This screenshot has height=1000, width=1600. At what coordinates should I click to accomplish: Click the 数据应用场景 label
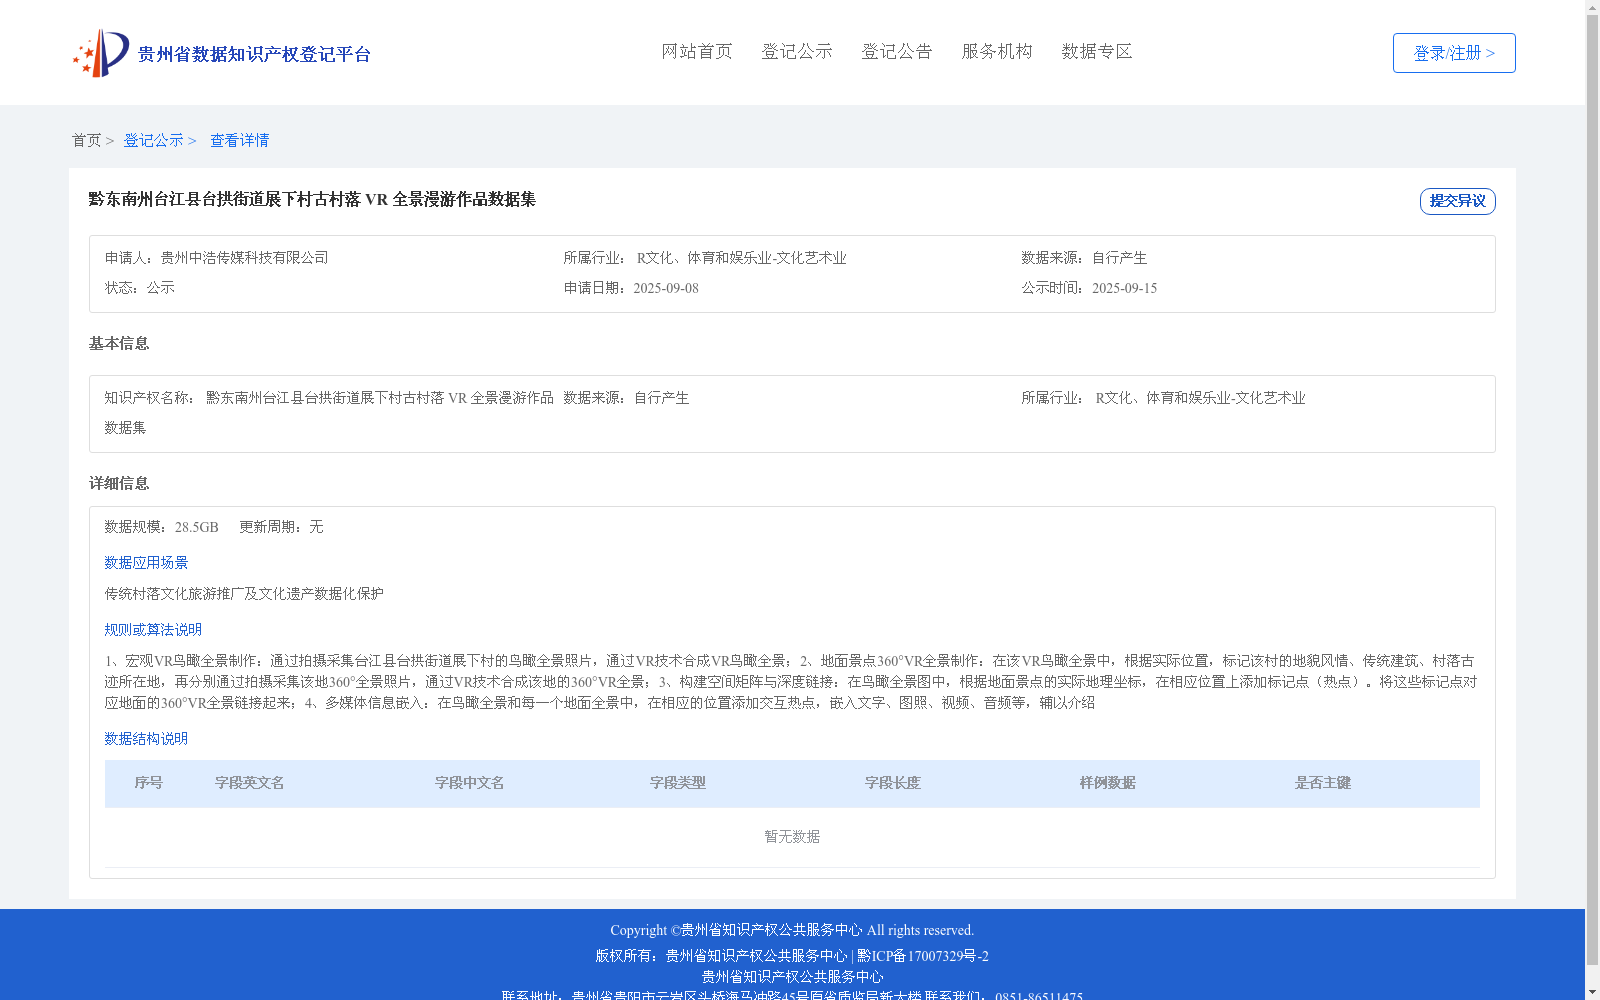point(146,563)
